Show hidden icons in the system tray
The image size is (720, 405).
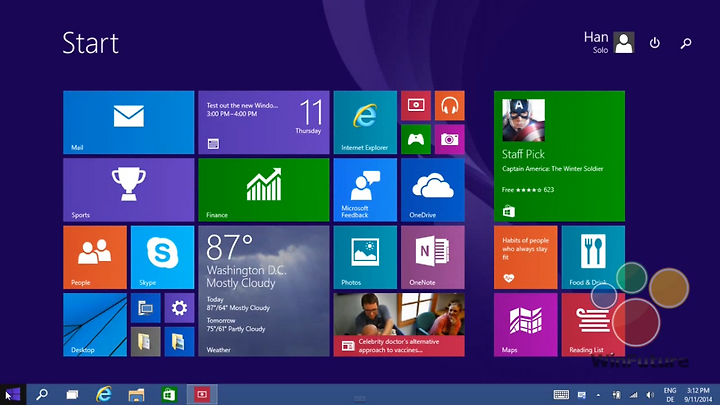(598, 395)
